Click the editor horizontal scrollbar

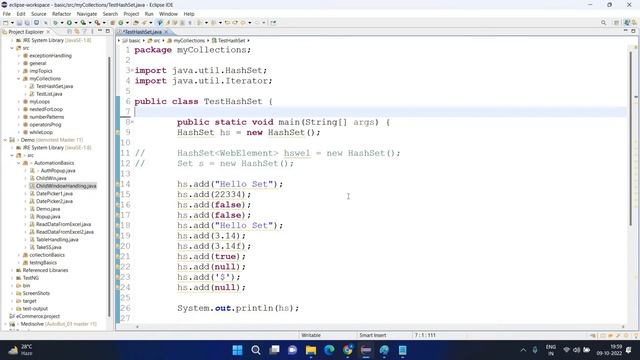point(380,327)
